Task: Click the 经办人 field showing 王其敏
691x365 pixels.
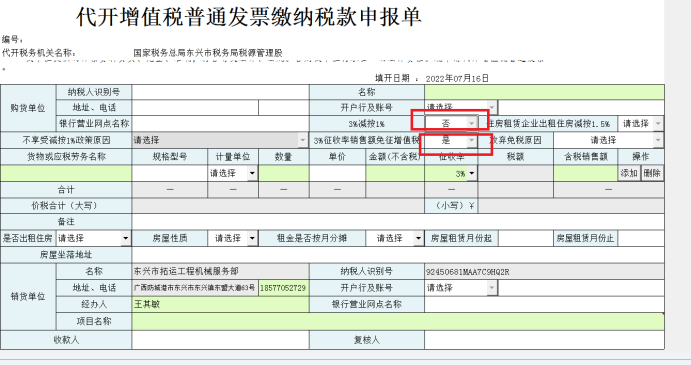Action: [220, 304]
